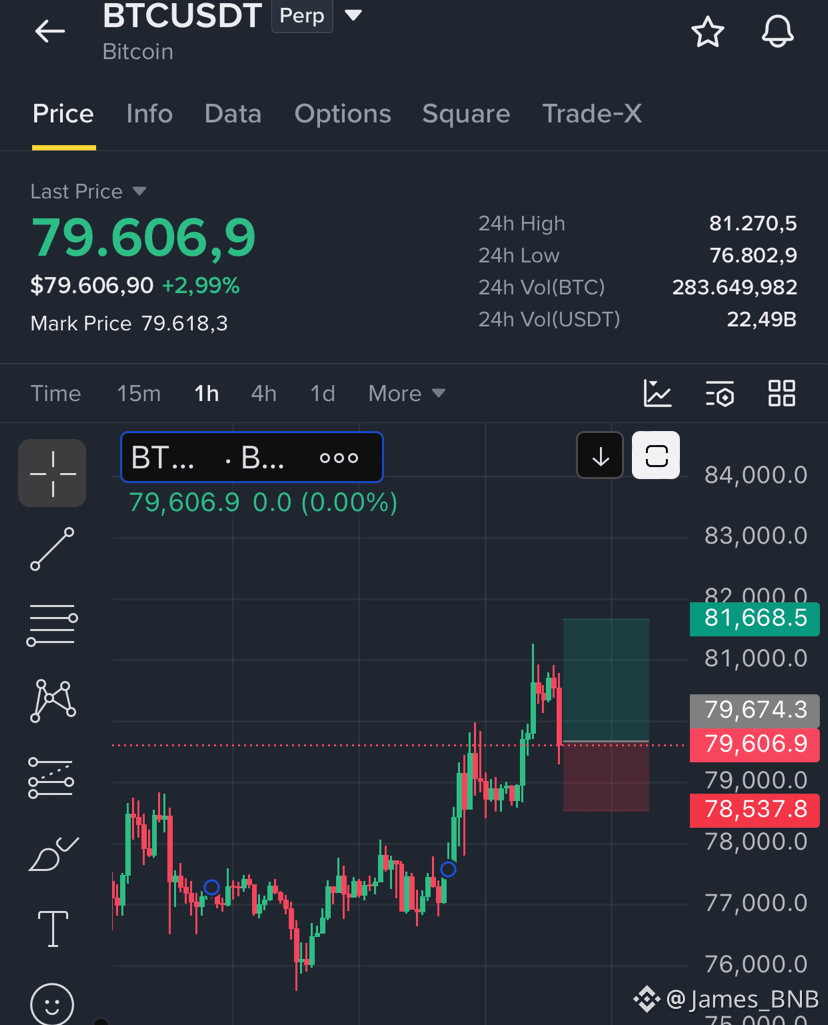This screenshot has height=1025, width=828.
Task: Open the emoji sticker tool
Action: (52, 1004)
